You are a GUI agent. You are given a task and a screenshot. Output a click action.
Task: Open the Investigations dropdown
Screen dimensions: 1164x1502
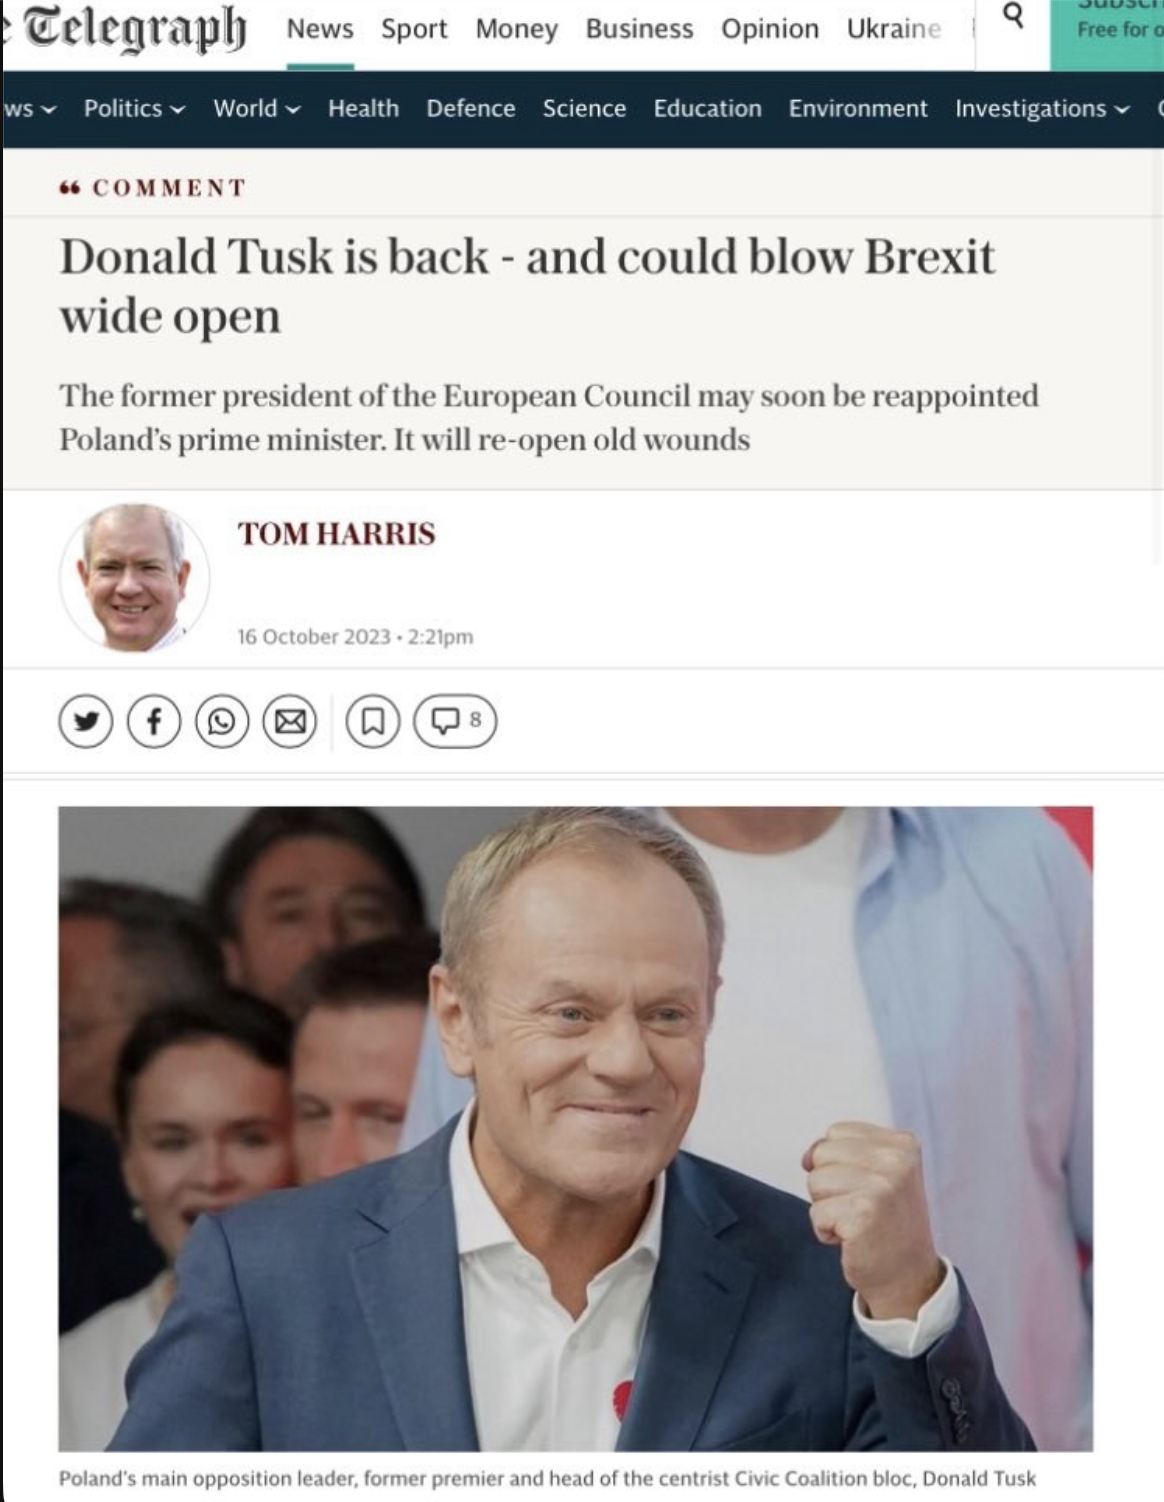(1041, 108)
